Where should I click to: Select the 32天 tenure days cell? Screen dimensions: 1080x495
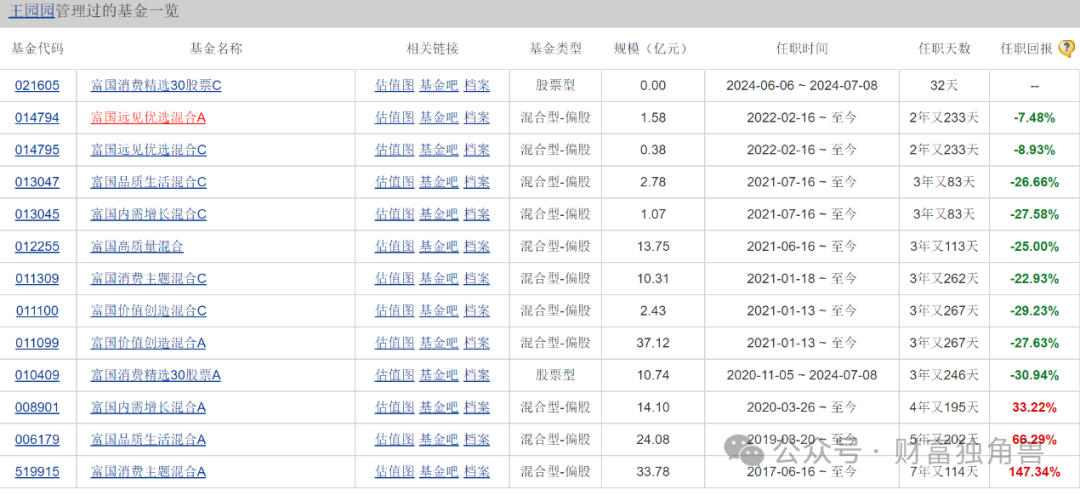pyautogui.click(x=944, y=86)
